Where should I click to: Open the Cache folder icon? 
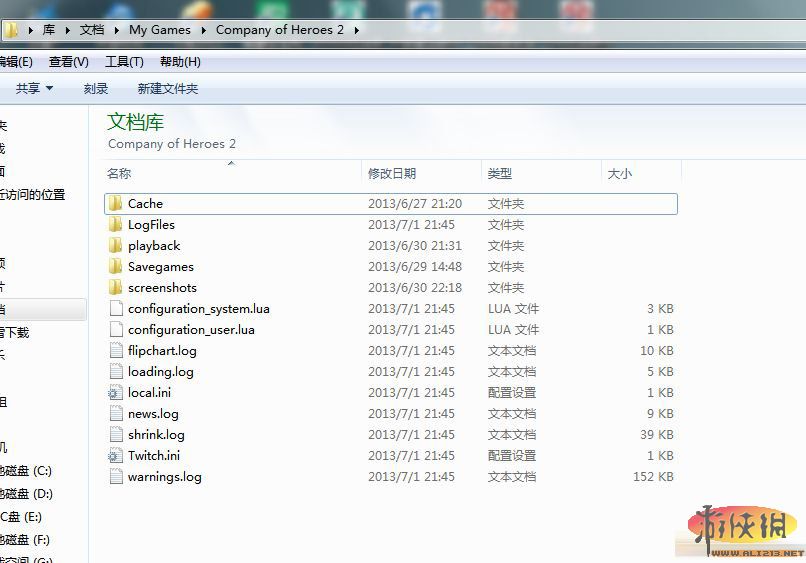116,204
